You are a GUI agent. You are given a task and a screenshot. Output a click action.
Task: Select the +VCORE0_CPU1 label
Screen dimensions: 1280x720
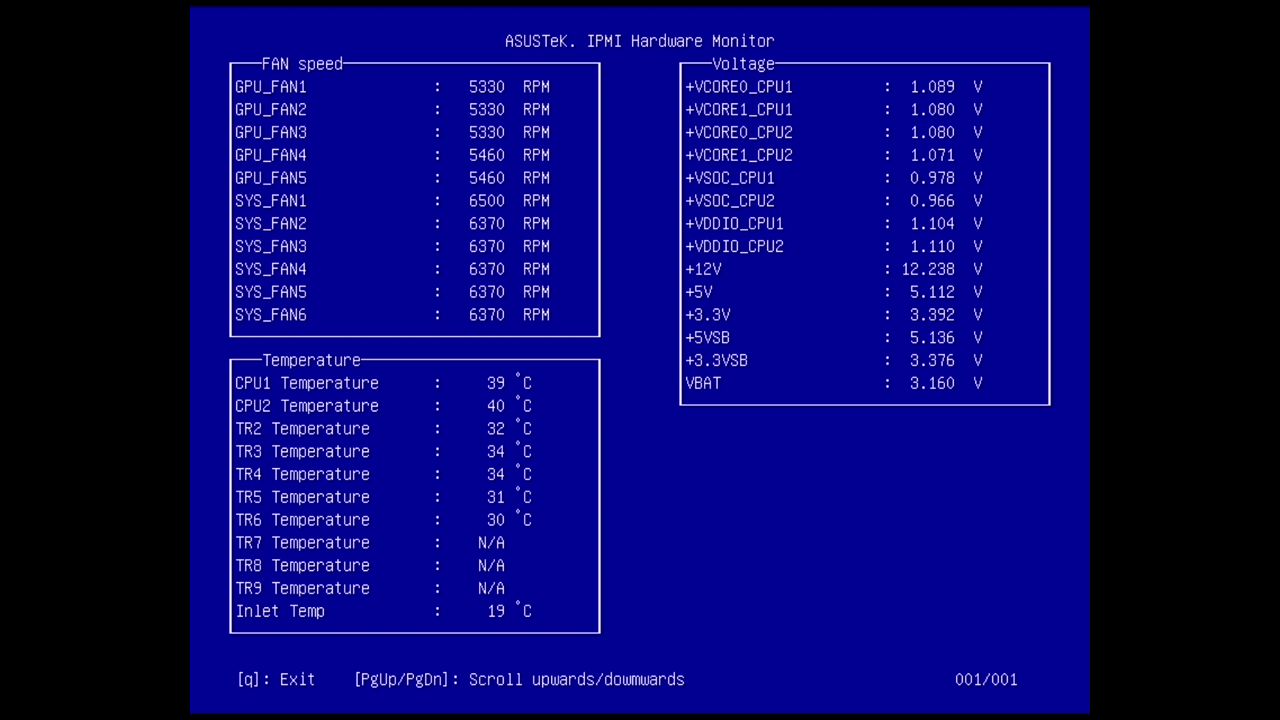739,87
